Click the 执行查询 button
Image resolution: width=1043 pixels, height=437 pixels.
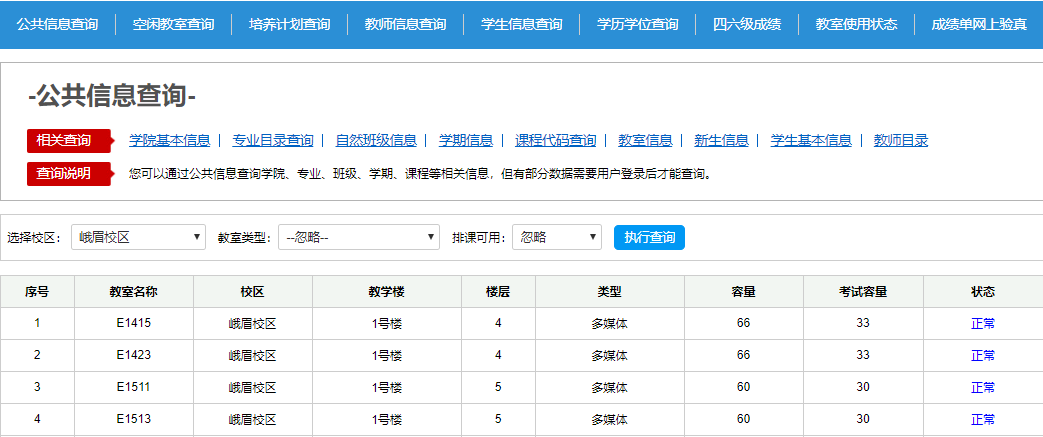point(649,237)
